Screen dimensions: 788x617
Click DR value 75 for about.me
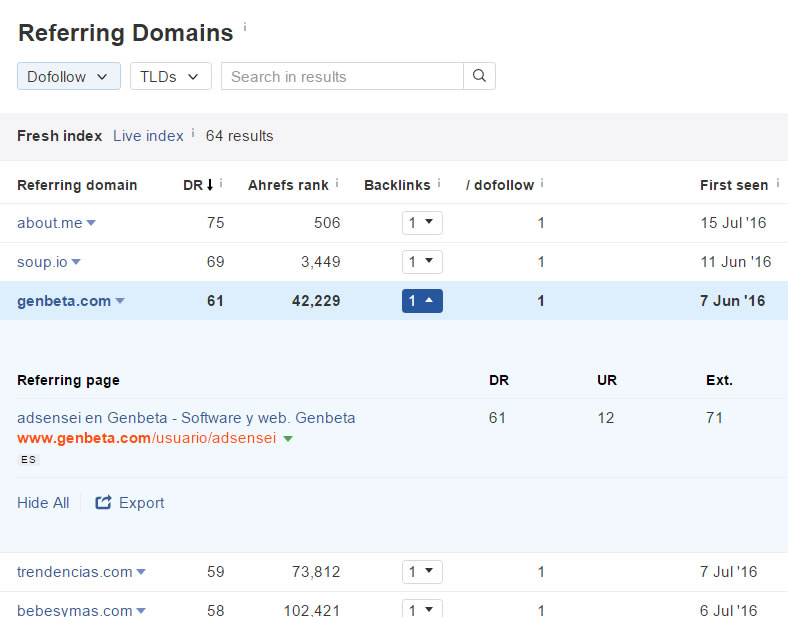coord(216,223)
